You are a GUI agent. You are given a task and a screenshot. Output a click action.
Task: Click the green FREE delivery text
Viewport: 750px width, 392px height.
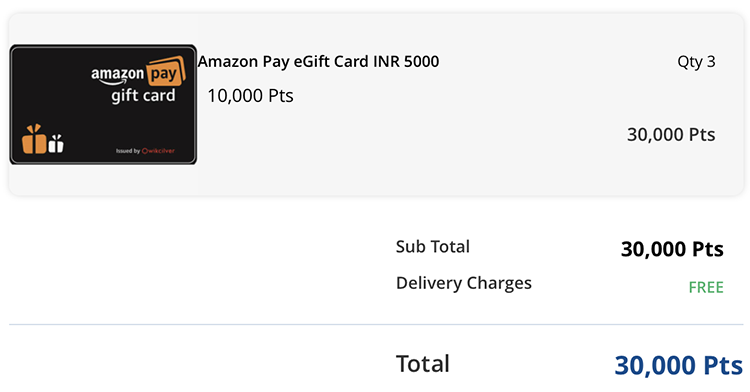click(x=706, y=287)
